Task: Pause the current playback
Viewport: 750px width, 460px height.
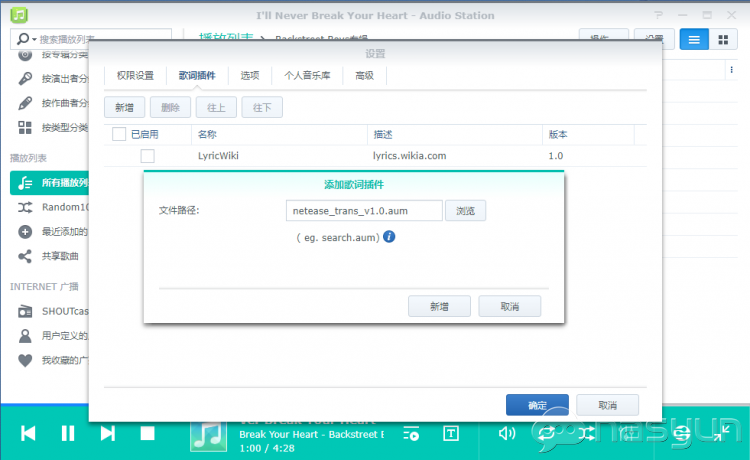Action: point(68,434)
